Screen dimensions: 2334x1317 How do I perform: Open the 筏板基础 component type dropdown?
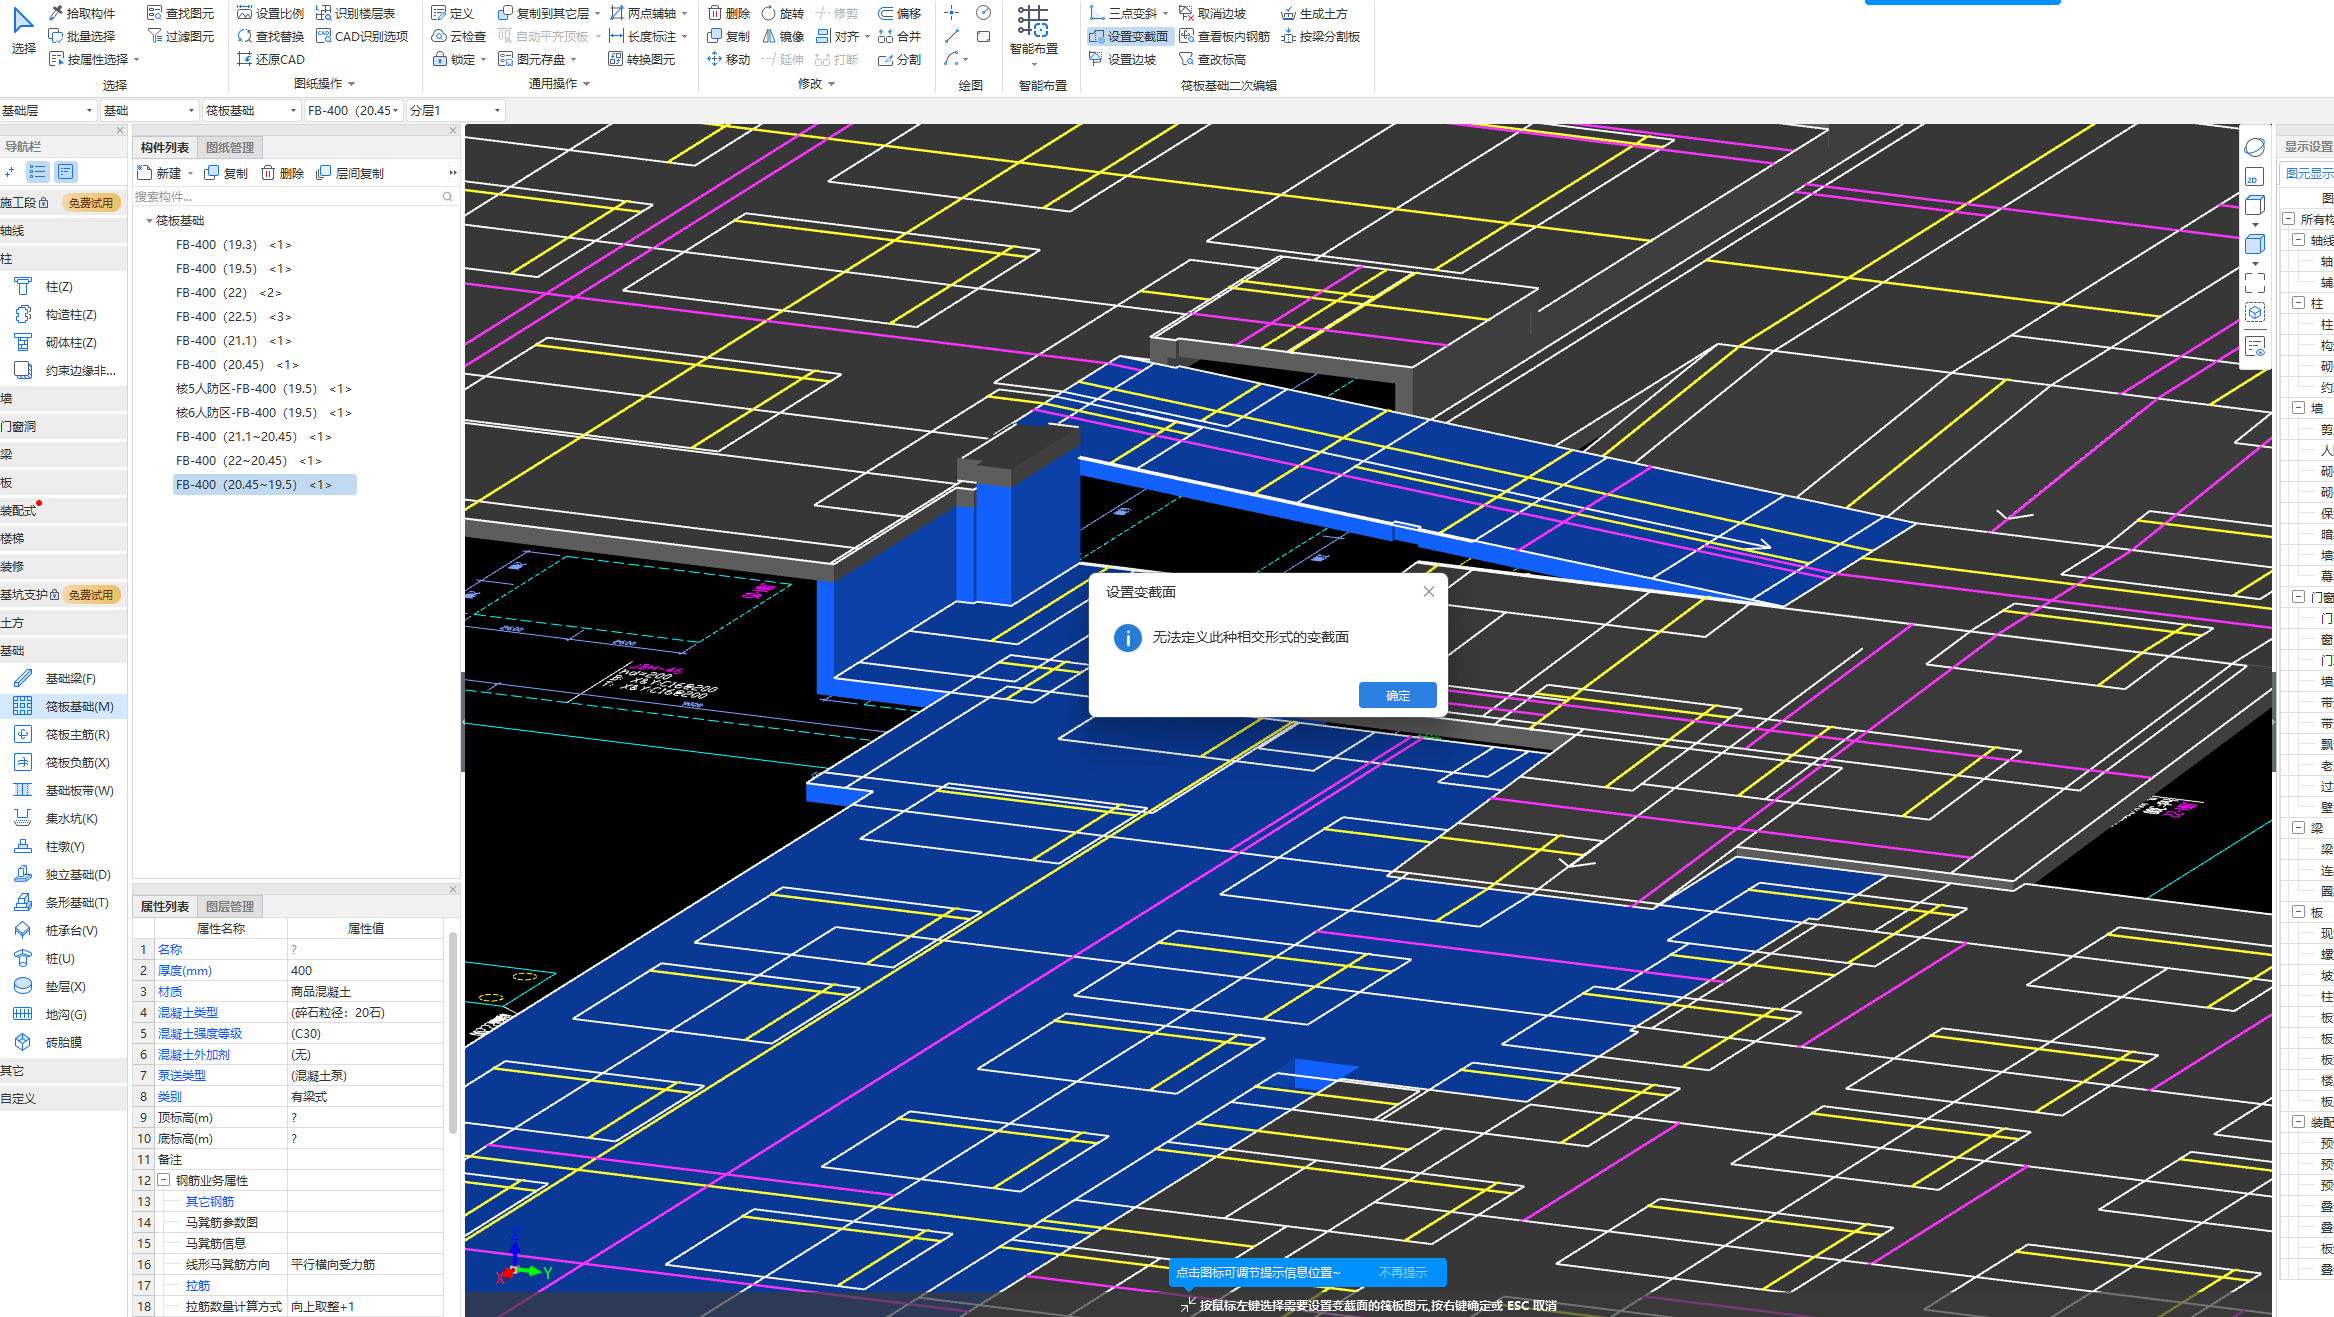pos(251,110)
